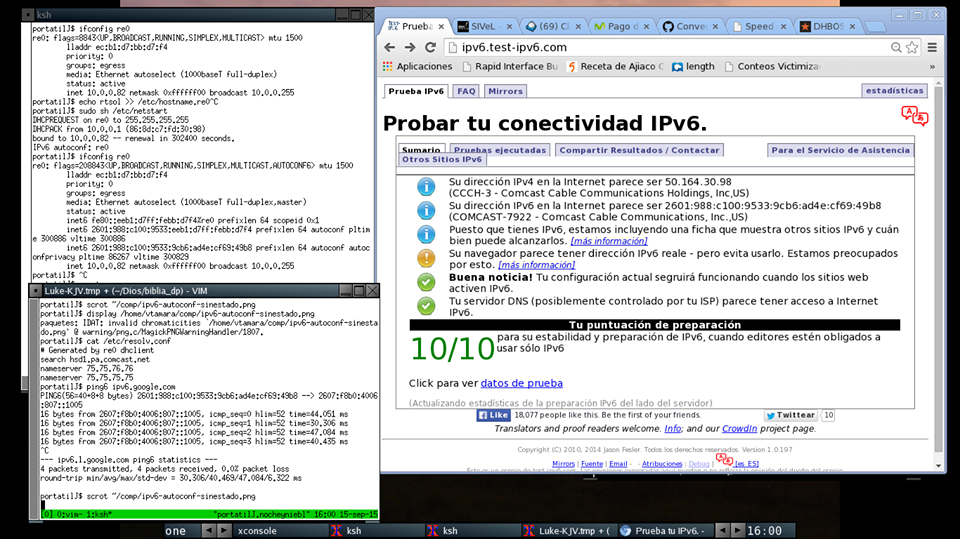
Task: Go forward in the browser
Action: (410, 47)
